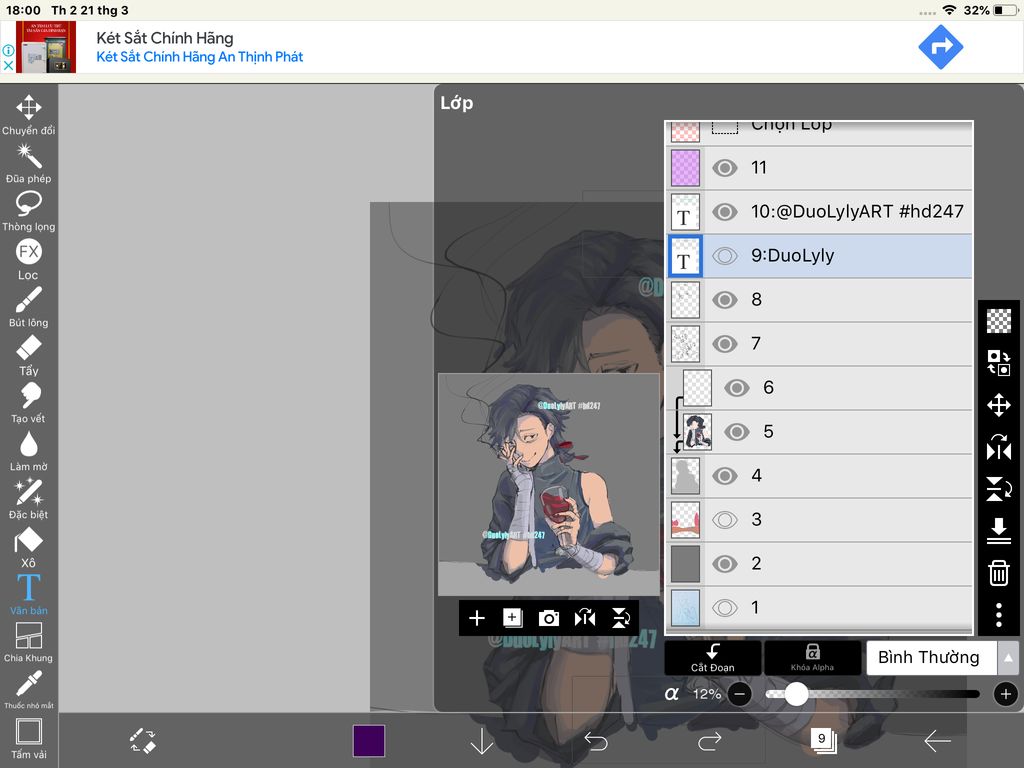Toggle visibility of layer 10:@DuoLylyART #hd247
The image size is (1024, 768).
click(725, 212)
